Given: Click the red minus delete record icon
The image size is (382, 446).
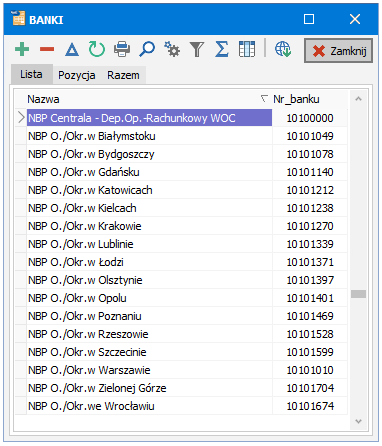Looking at the screenshot, I should [x=47, y=49].
